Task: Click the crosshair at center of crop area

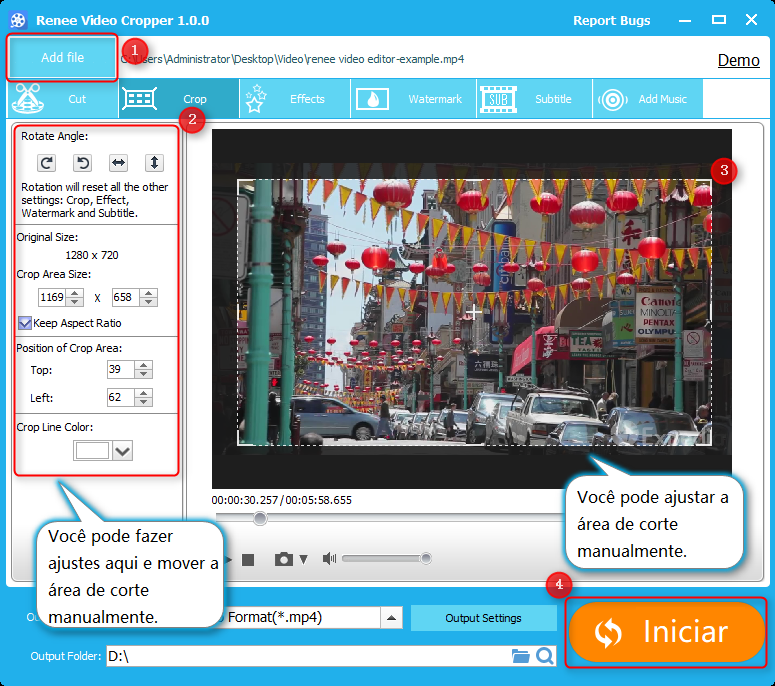Action: 473,312
